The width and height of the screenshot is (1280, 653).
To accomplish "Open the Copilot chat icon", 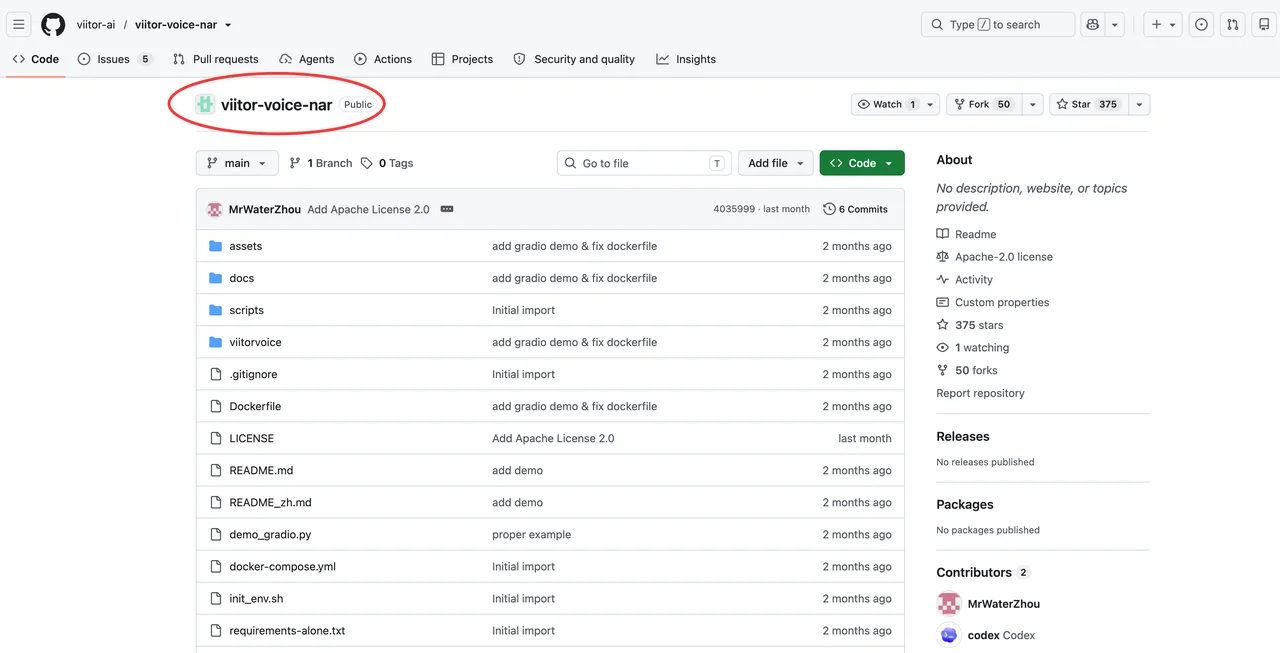I will pos(1093,24).
